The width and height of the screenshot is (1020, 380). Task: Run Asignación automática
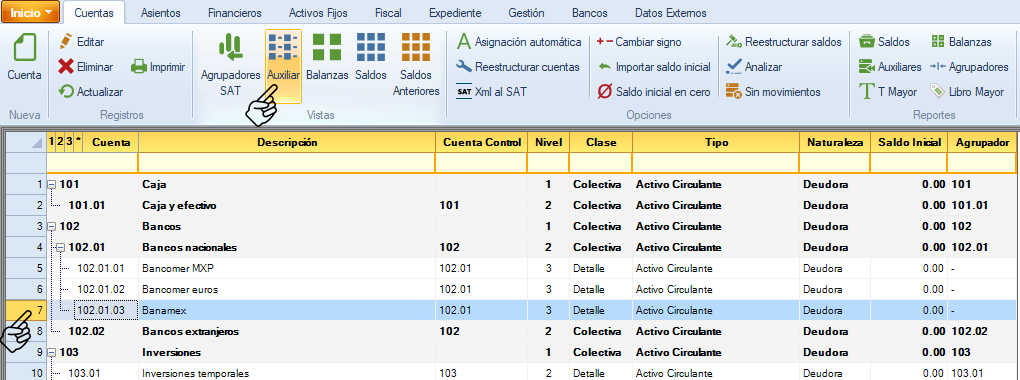click(518, 42)
